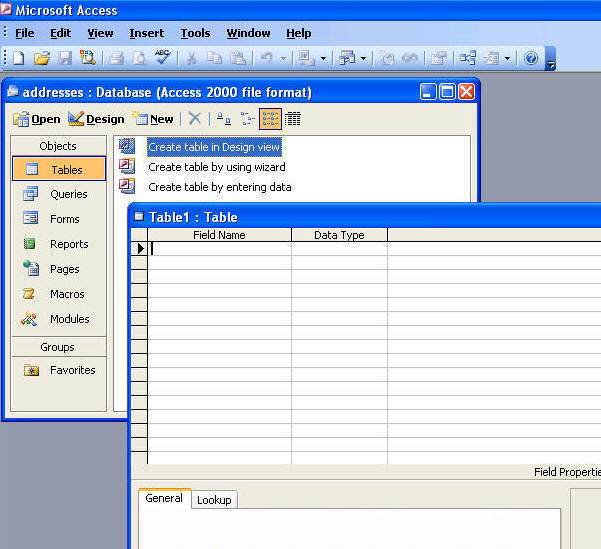Click the File Search icon in toolbar

[x=88, y=58]
